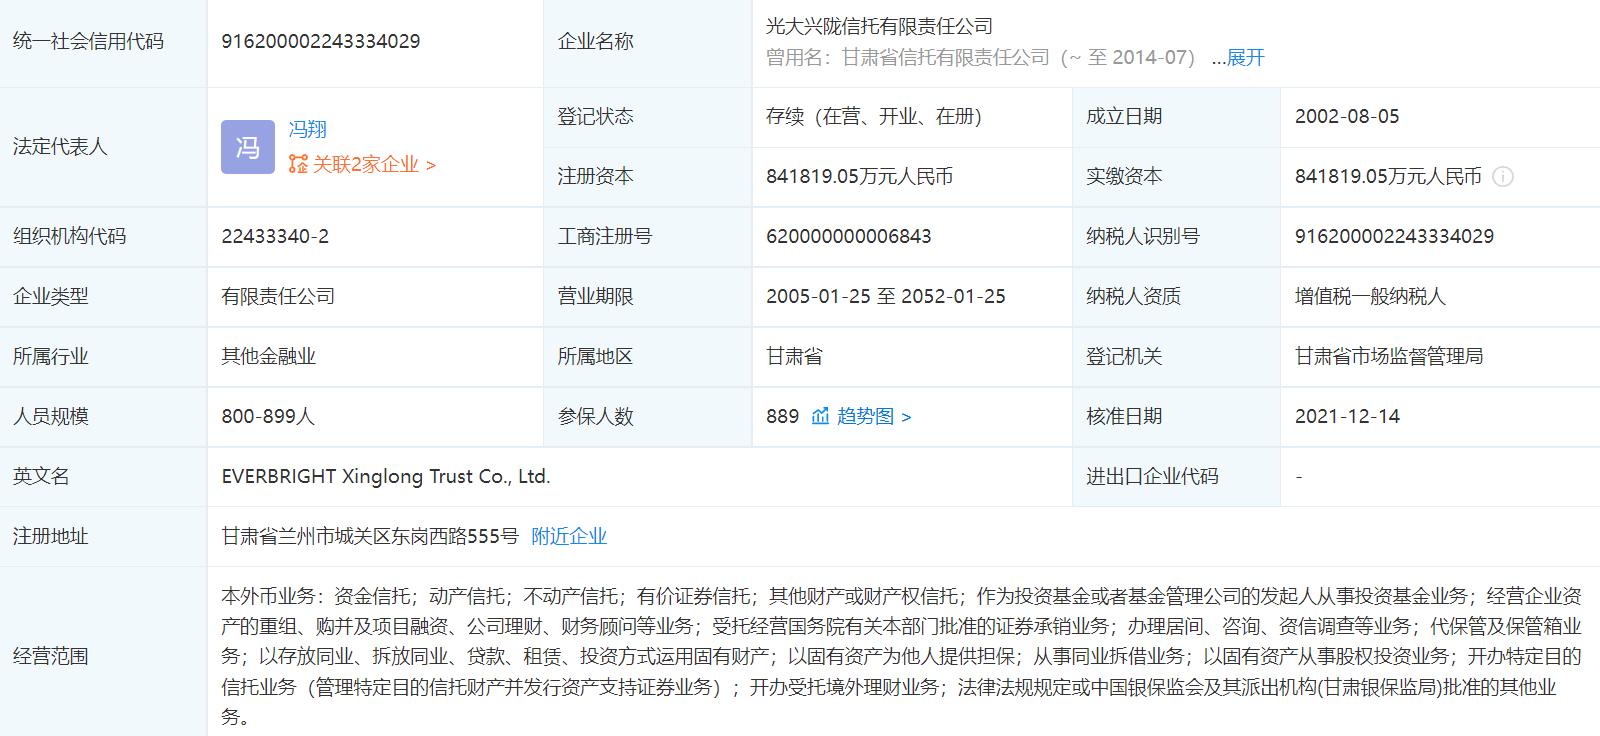Screen dimensions: 1600x736
Task: Click enterprise type 有限责任公司
Action: coord(278,296)
